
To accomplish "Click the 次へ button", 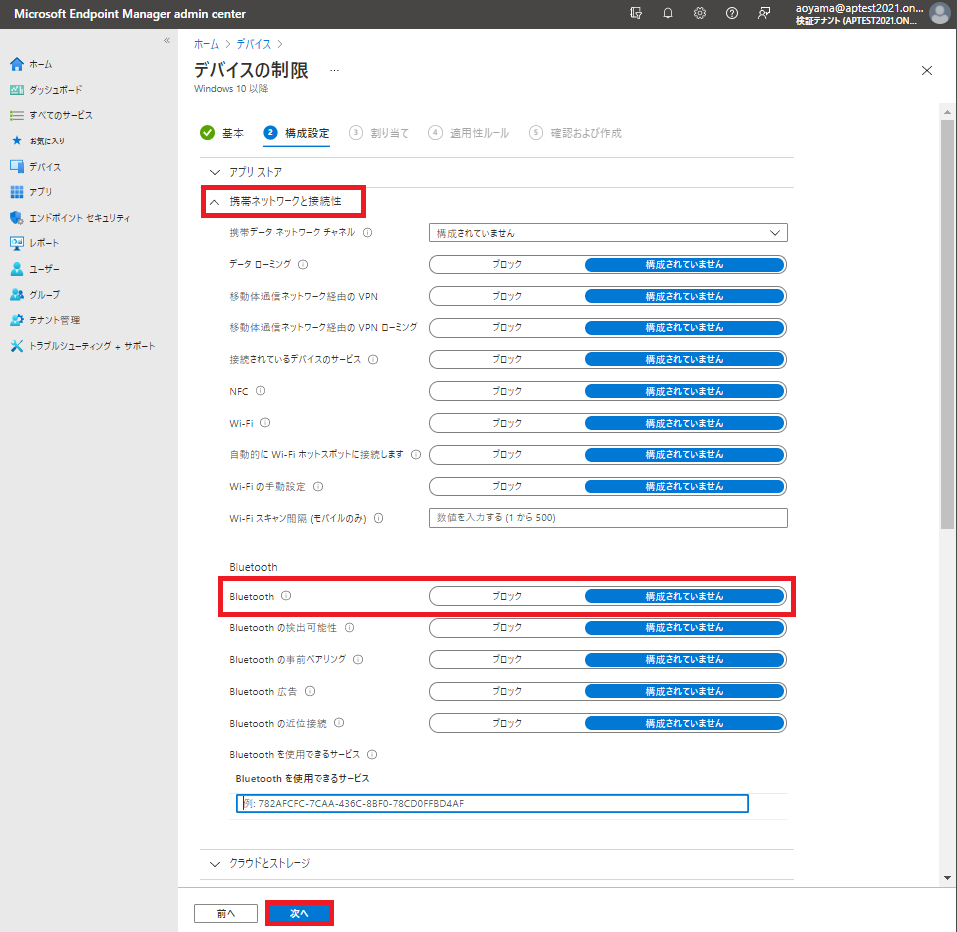I will pyautogui.click(x=299, y=913).
